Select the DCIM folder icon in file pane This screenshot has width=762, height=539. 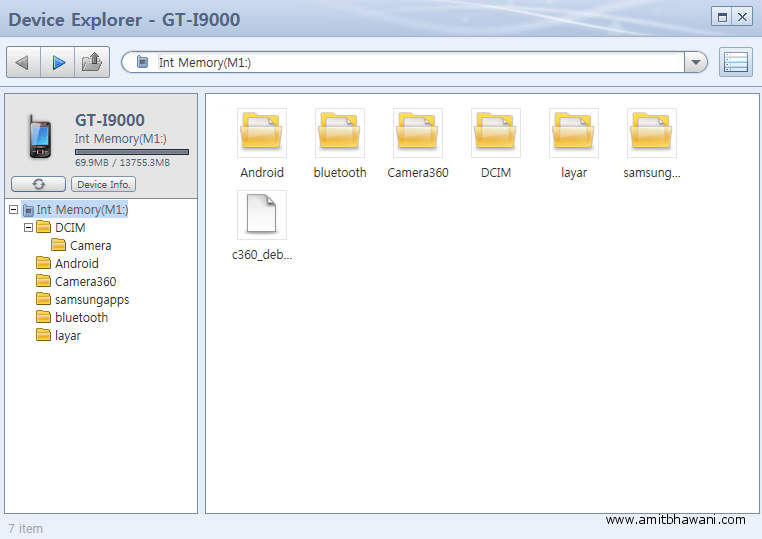pos(496,133)
